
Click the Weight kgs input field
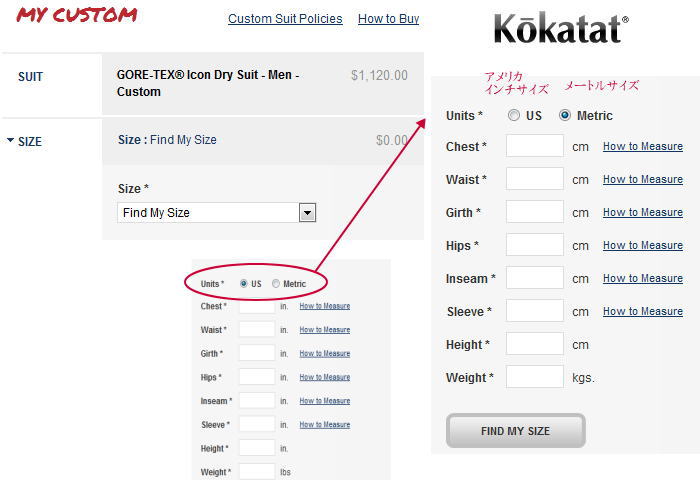[535, 377]
